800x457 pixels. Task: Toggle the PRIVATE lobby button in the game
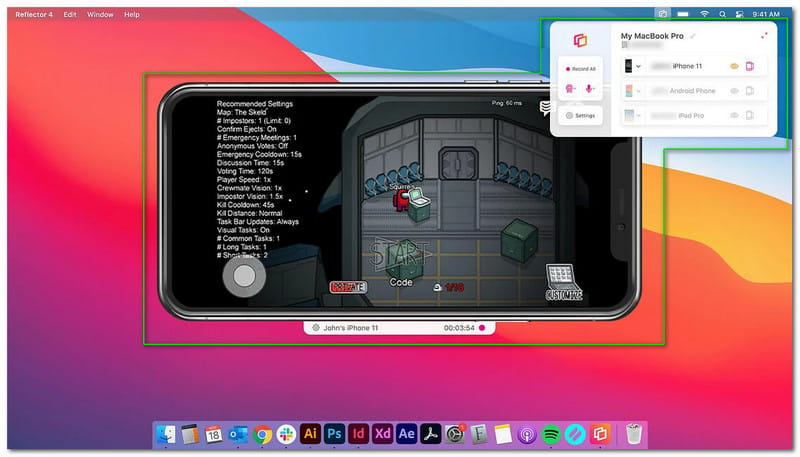348,287
